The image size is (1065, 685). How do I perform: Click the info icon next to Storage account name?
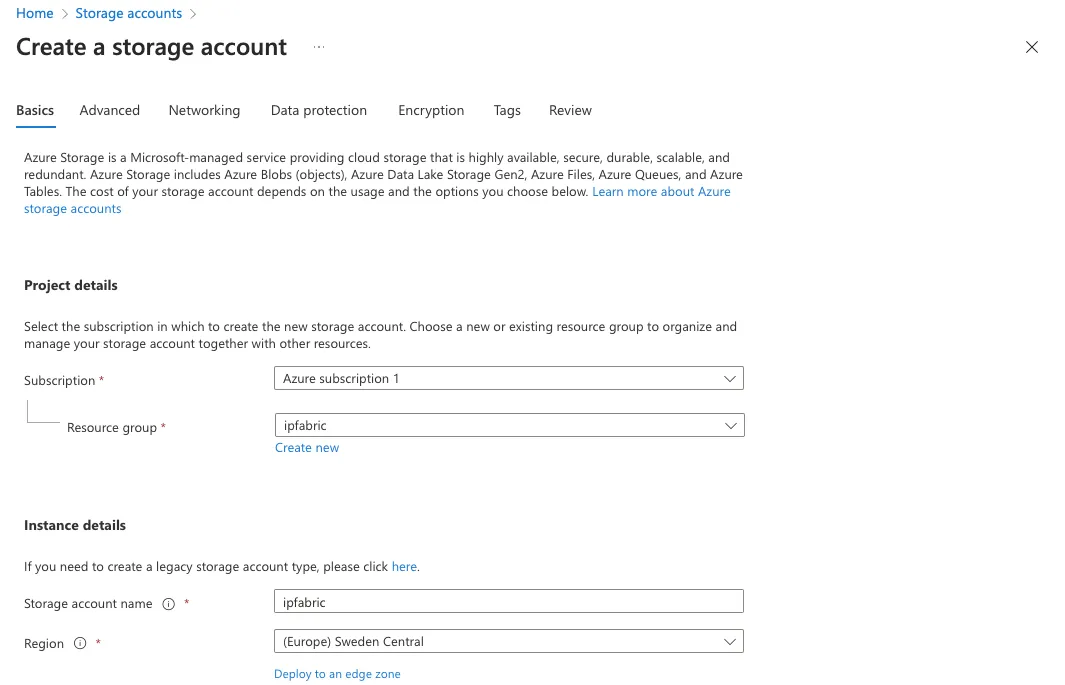[x=168, y=604]
